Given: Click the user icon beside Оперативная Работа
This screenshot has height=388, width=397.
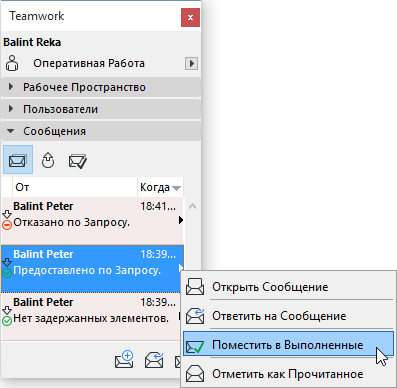Looking at the screenshot, I should pyautogui.click(x=12, y=63).
